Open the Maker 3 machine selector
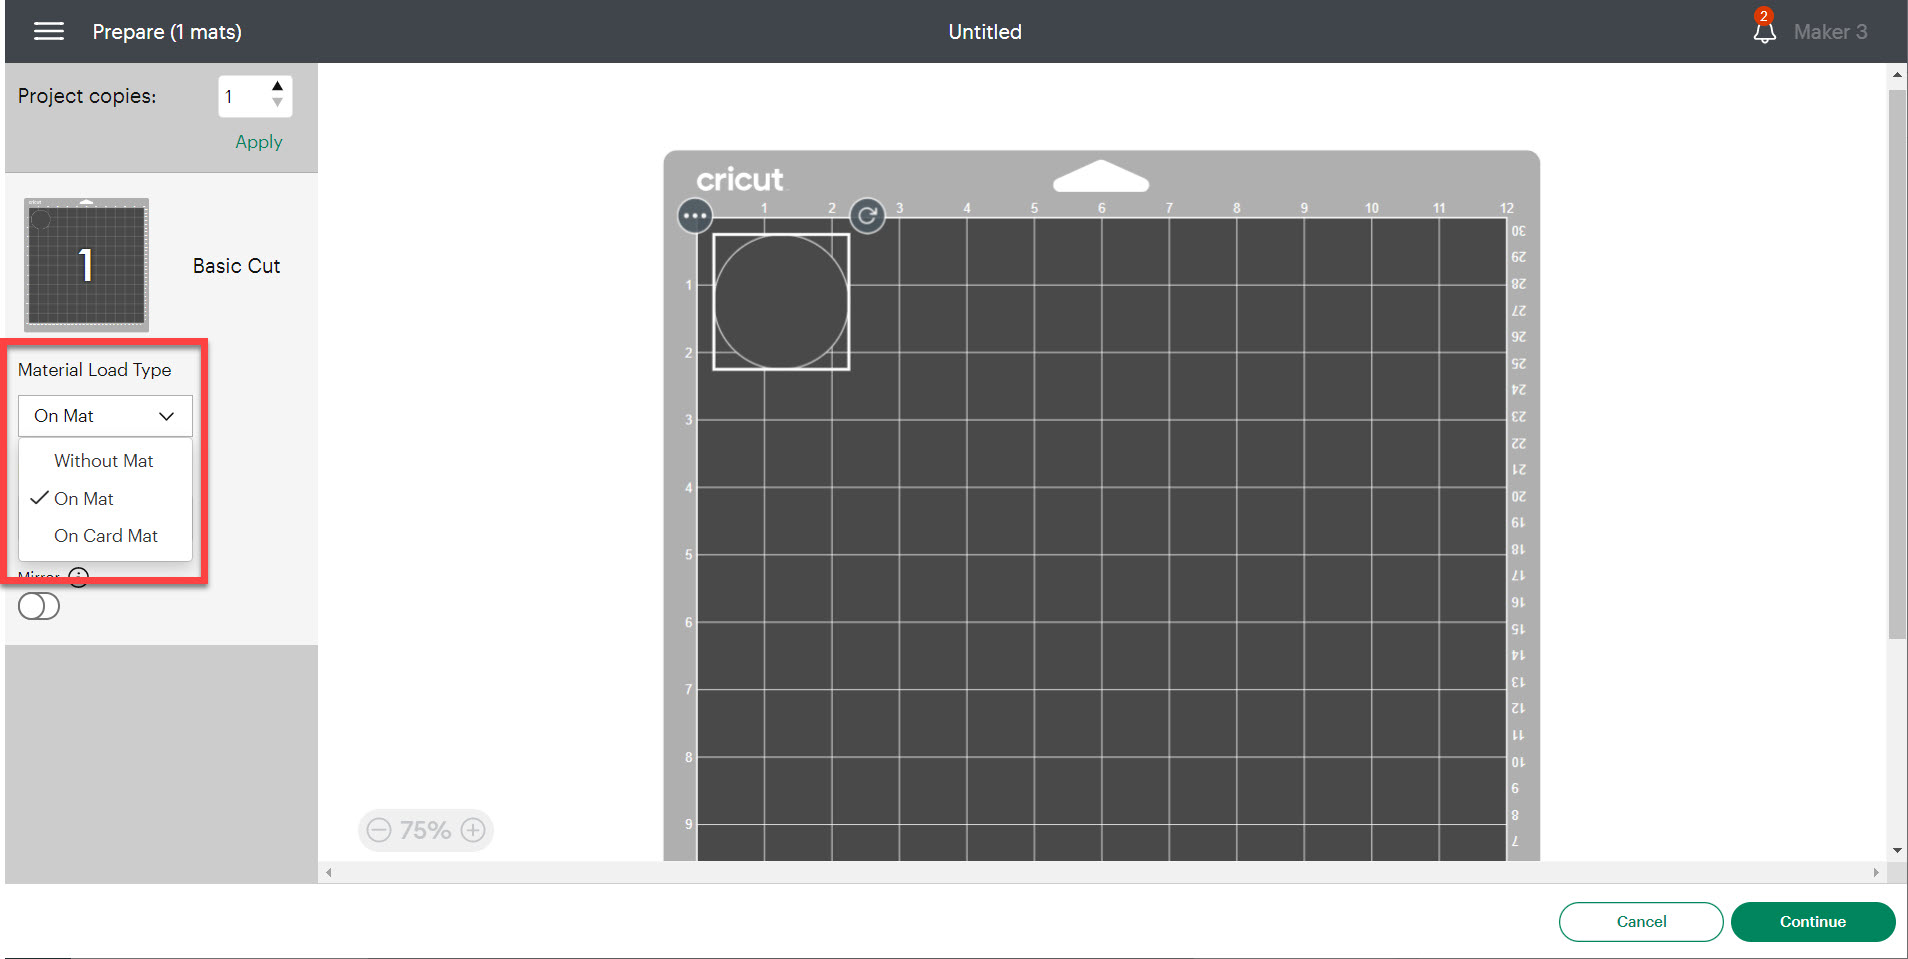Image resolution: width=1908 pixels, height=959 pixels. click(x=1830, y=31)
